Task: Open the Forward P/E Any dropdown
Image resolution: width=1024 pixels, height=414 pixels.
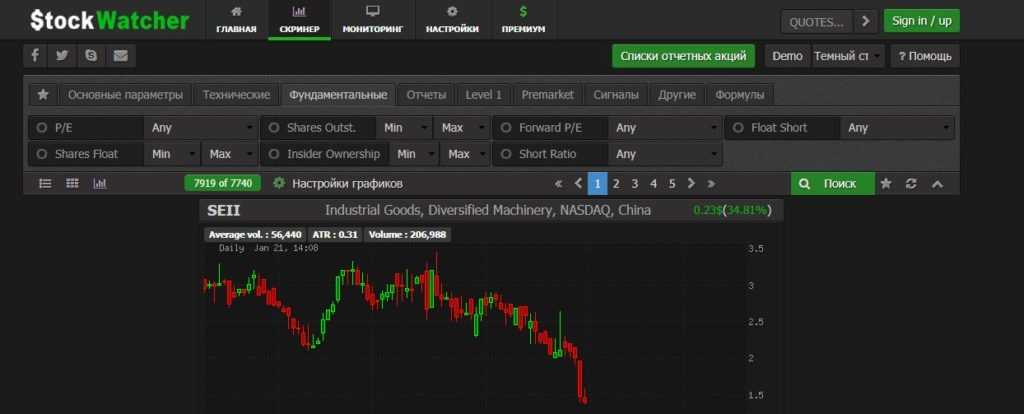Action: 664,128
